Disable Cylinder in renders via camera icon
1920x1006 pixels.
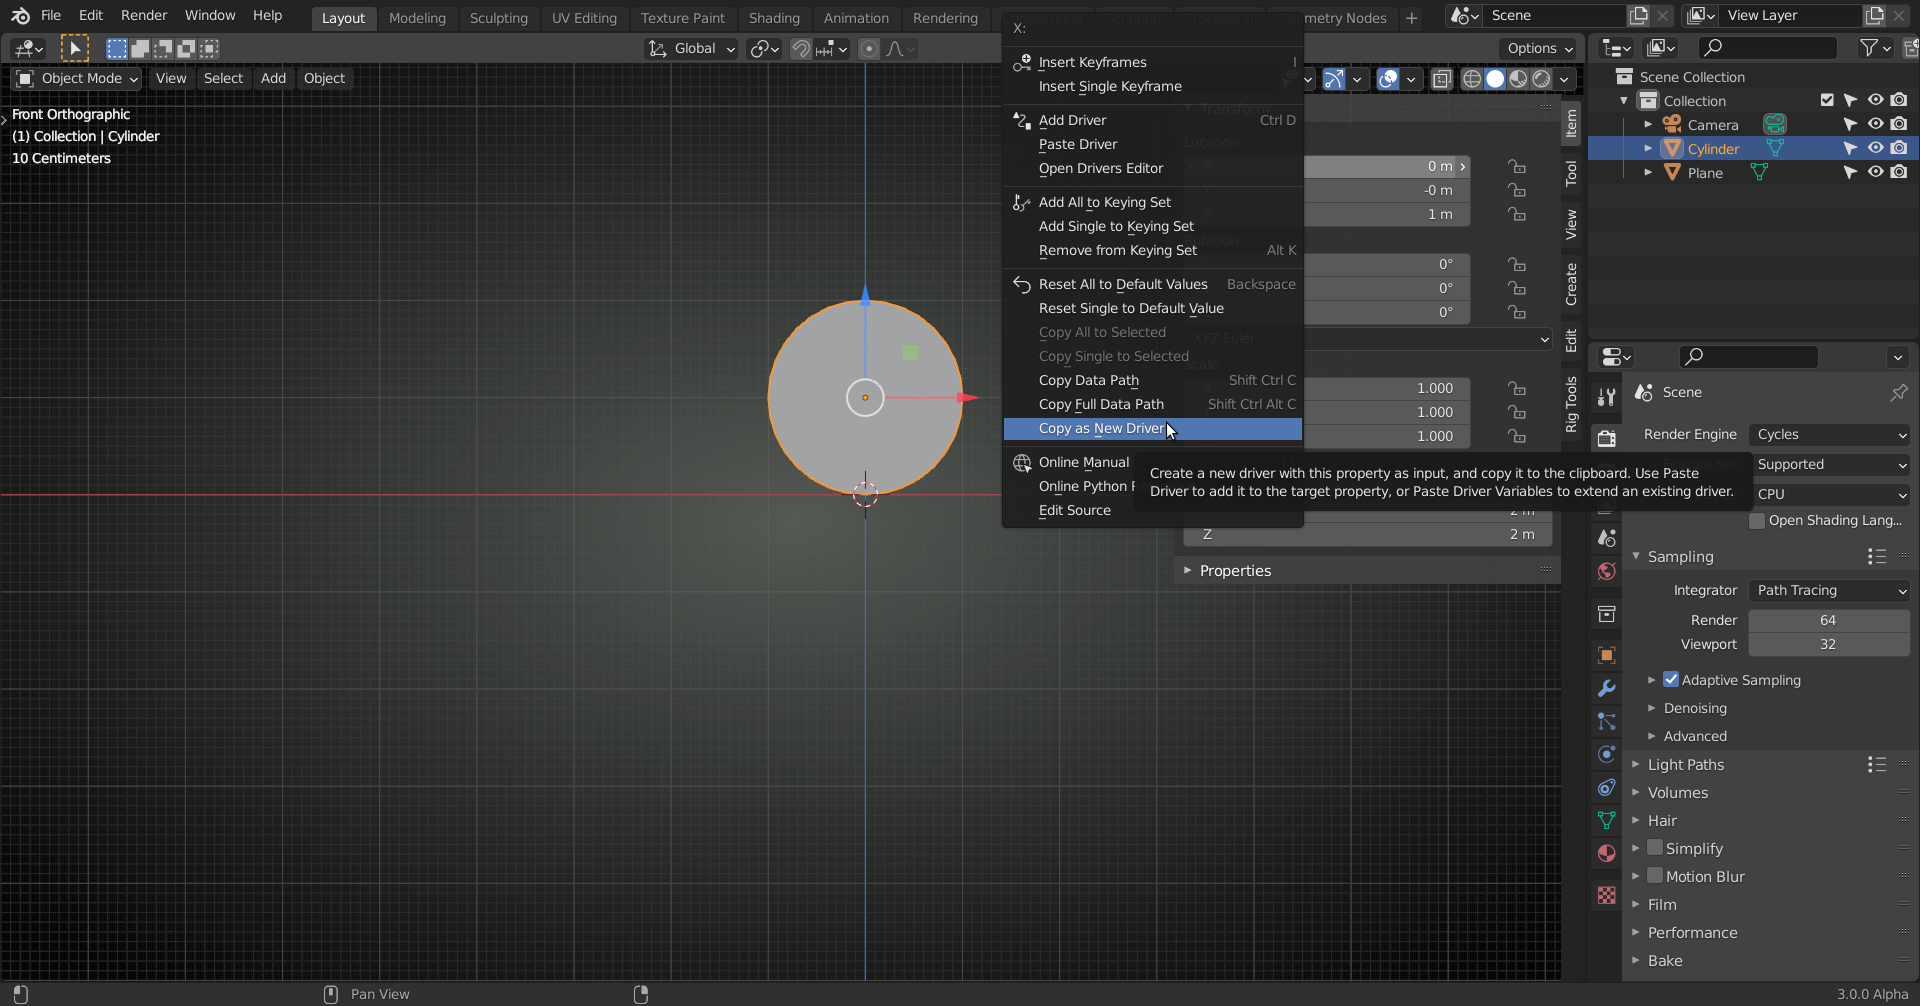click(x=1899, y=148)
